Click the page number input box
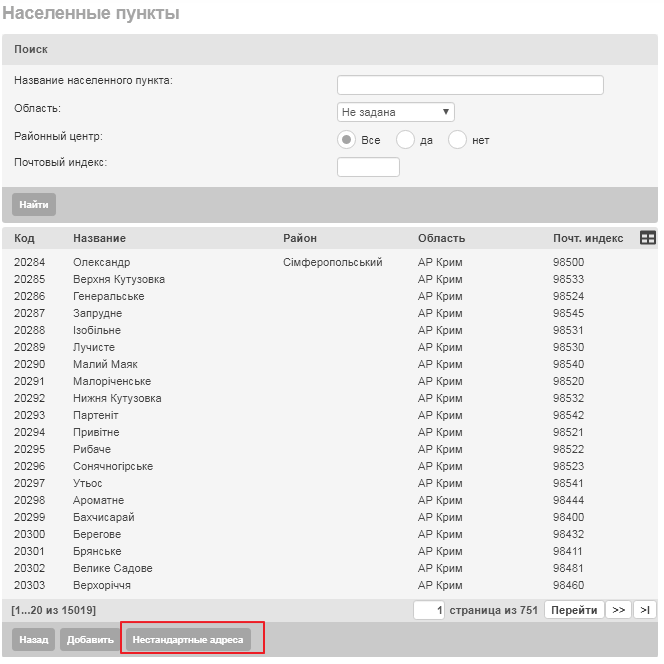 tap(428, 610)
